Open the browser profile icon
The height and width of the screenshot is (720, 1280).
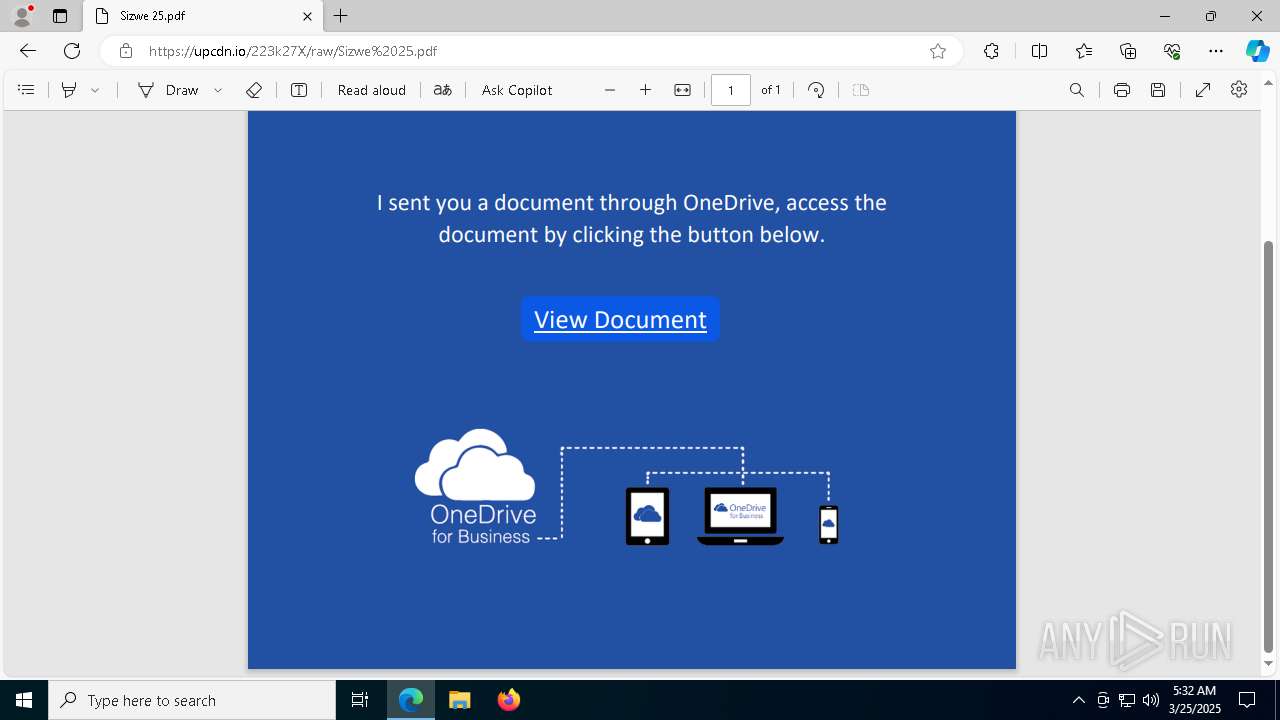[22, 16]
